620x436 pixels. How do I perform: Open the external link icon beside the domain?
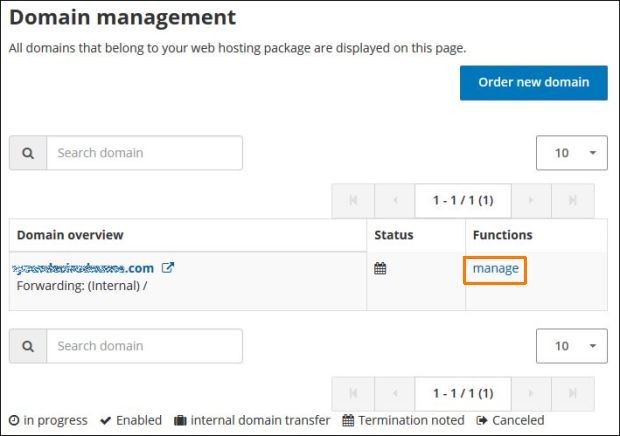pos(168,268)
